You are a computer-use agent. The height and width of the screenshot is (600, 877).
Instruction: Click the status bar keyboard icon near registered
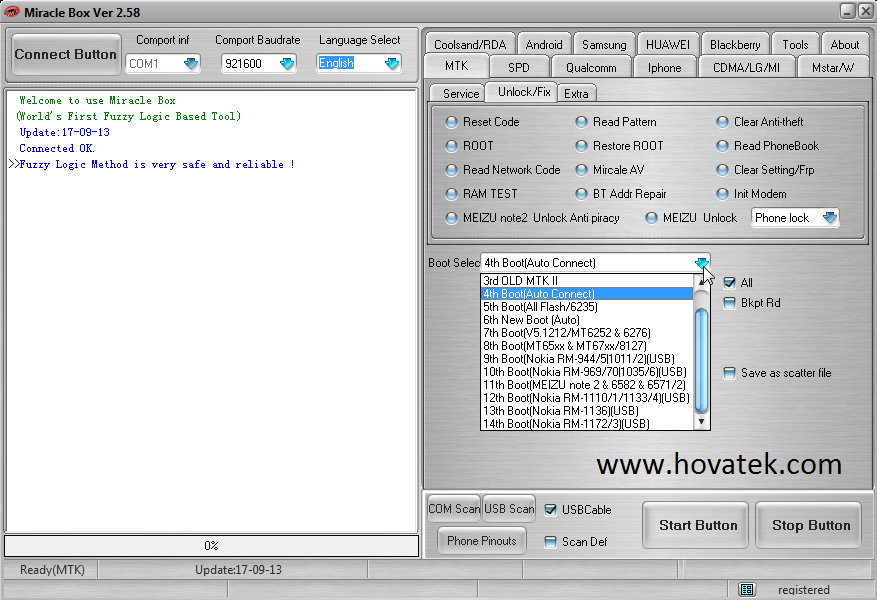(747, 589)
